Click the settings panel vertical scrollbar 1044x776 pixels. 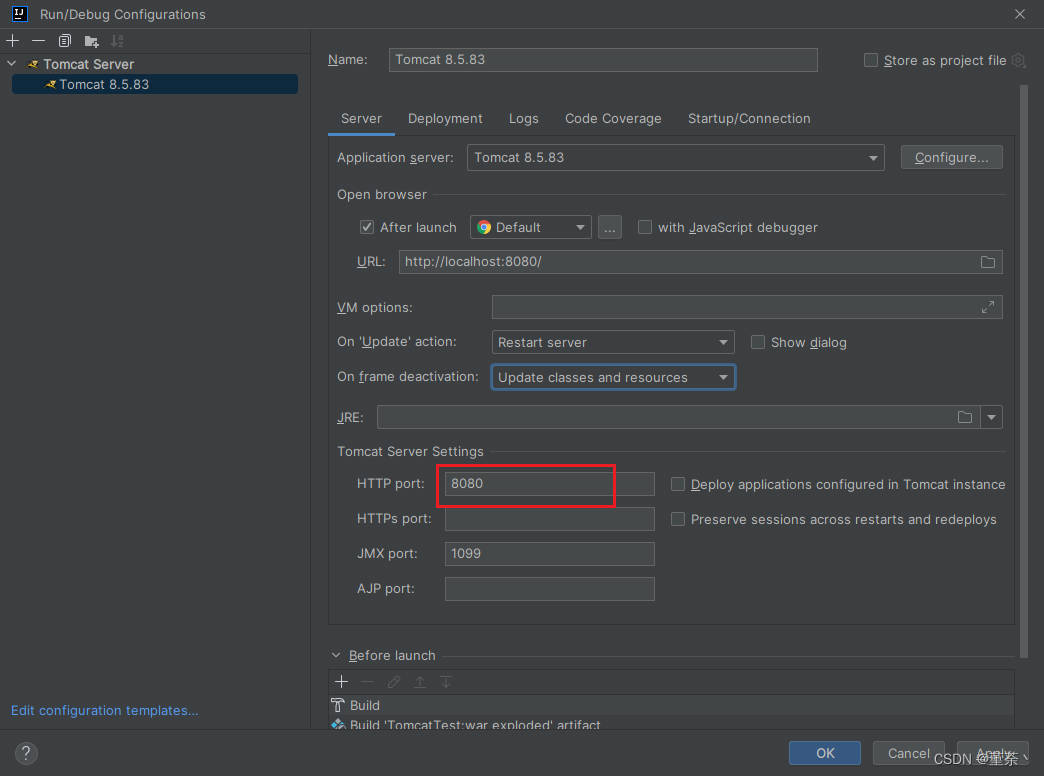click(x=1023, y=371)
